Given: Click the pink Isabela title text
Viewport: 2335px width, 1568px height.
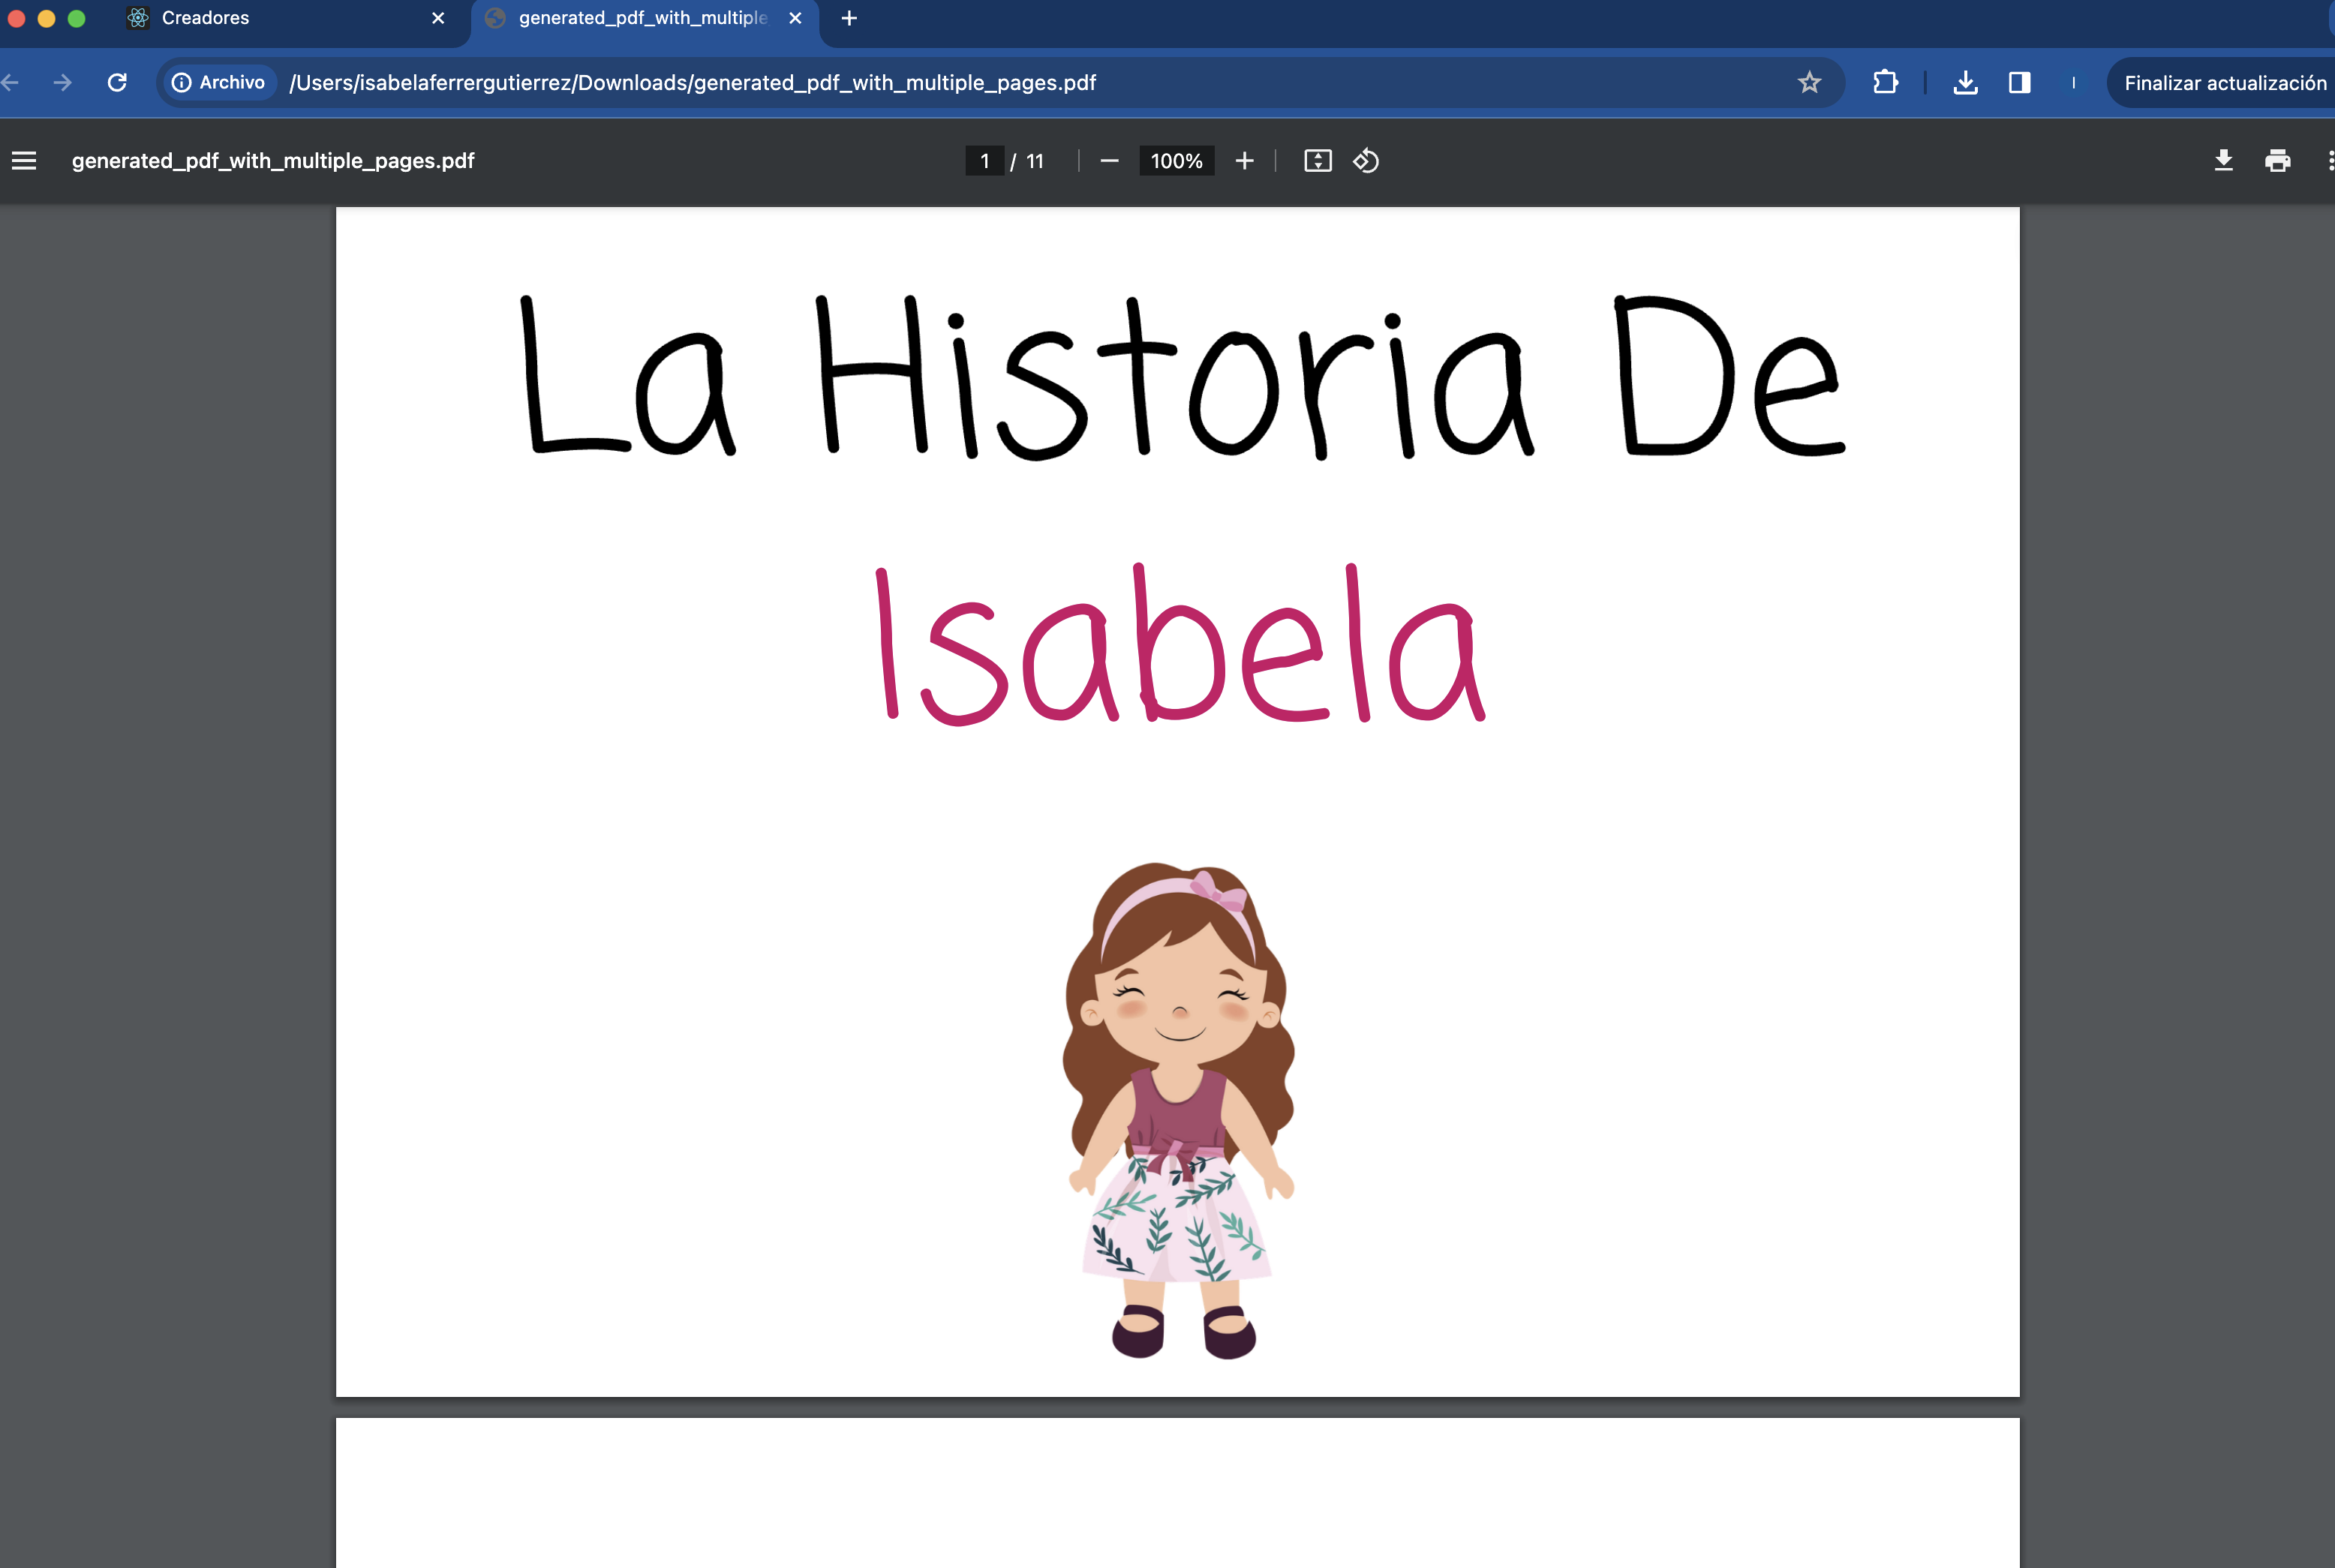Looking at the screenshot, I should (1181, 646).
